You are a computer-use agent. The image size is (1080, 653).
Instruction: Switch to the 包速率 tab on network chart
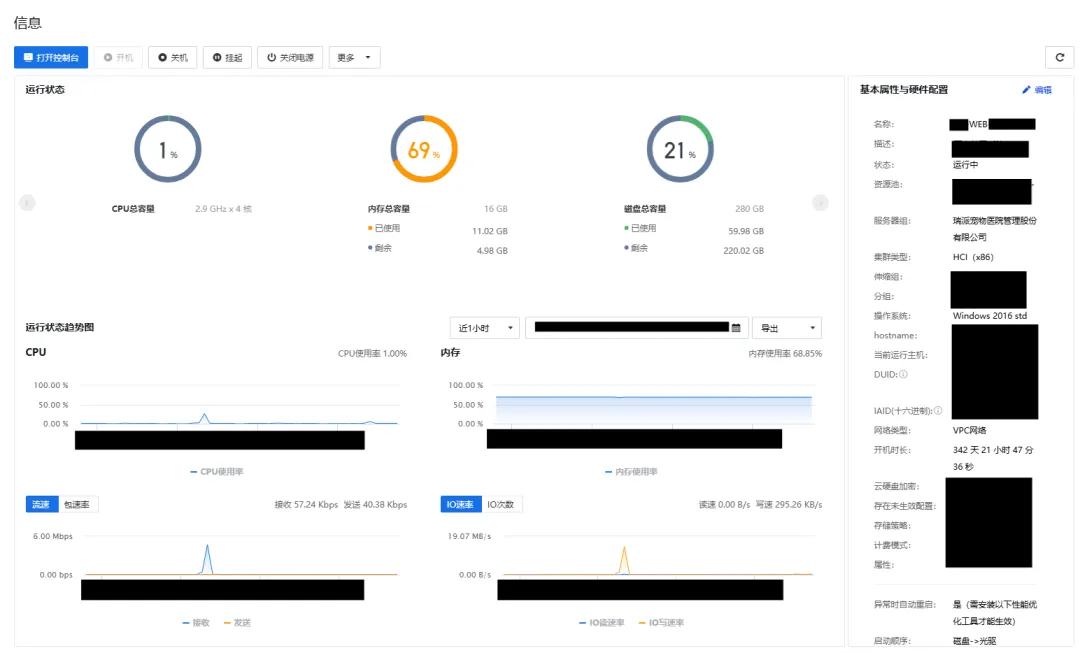point(77,504)
